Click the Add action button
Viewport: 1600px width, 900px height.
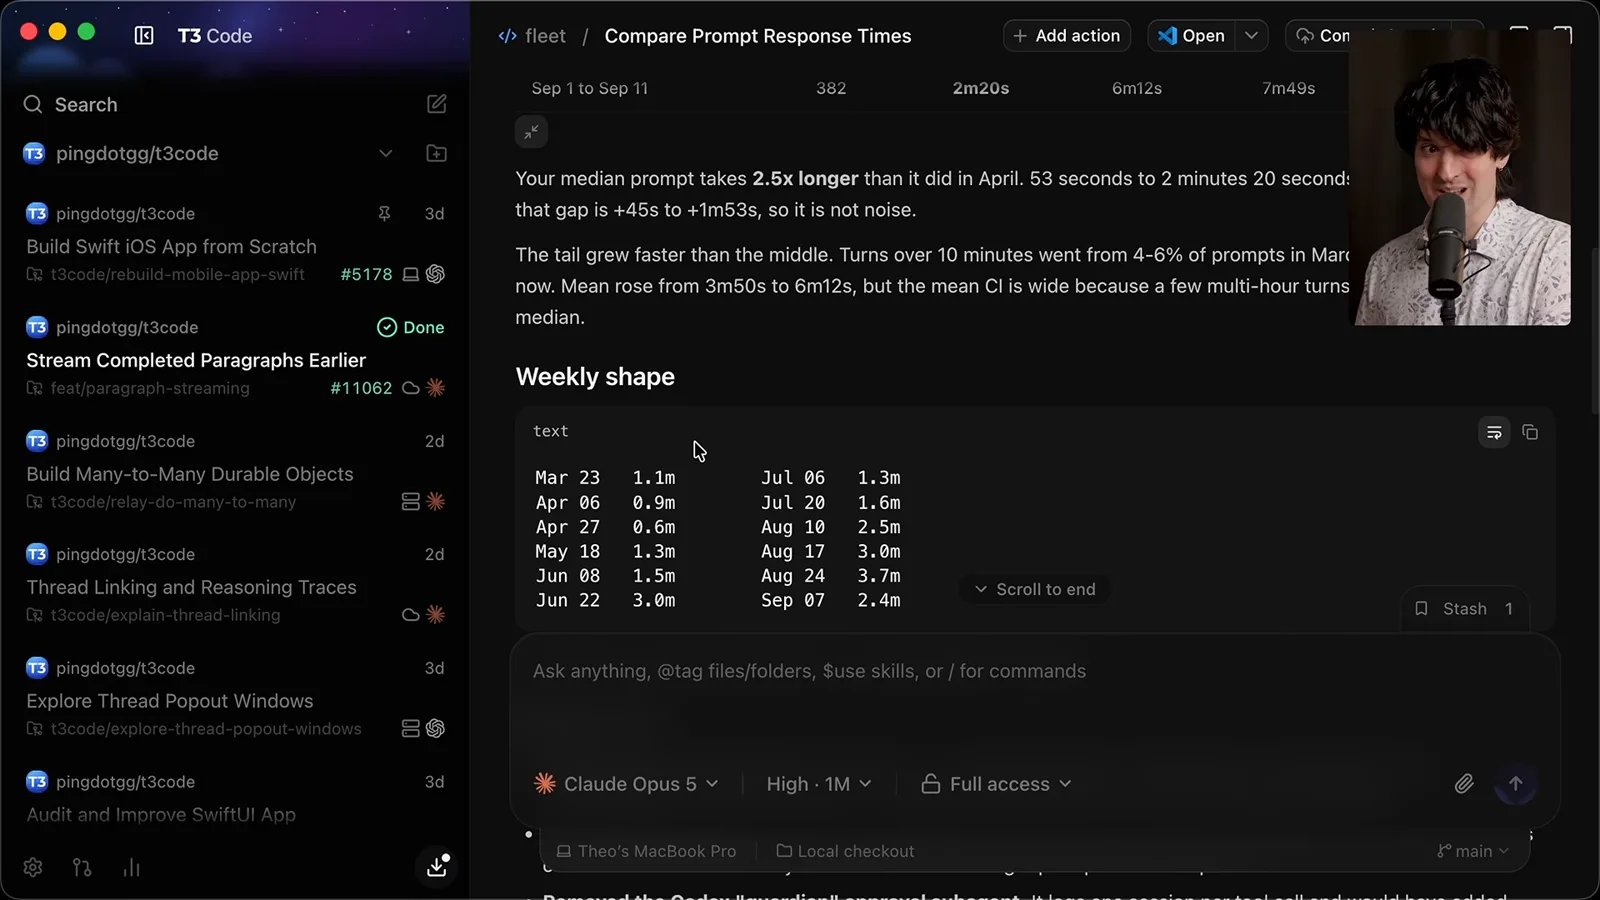(1067, 36)
